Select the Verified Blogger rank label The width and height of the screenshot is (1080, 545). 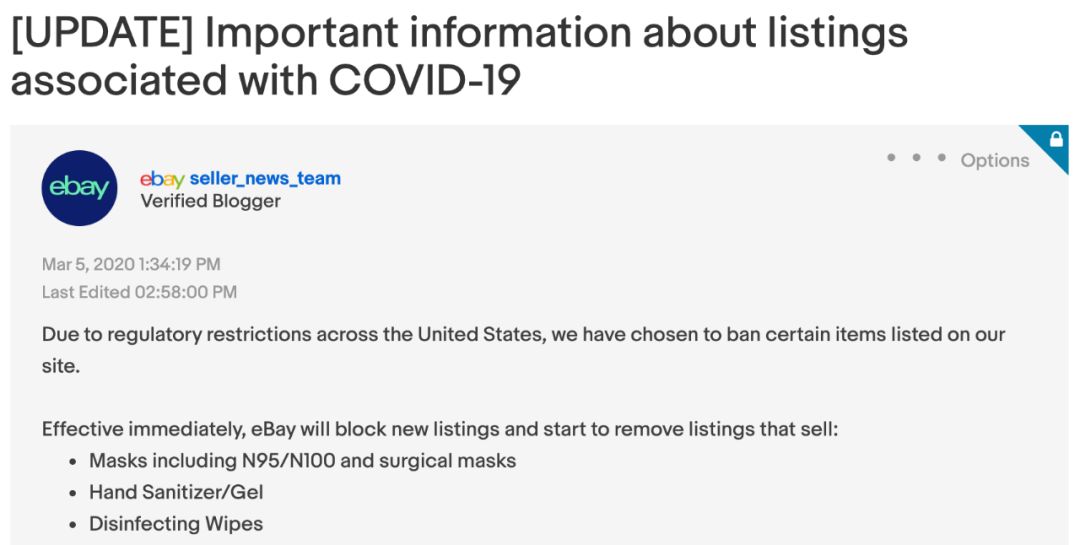point(211,201)
